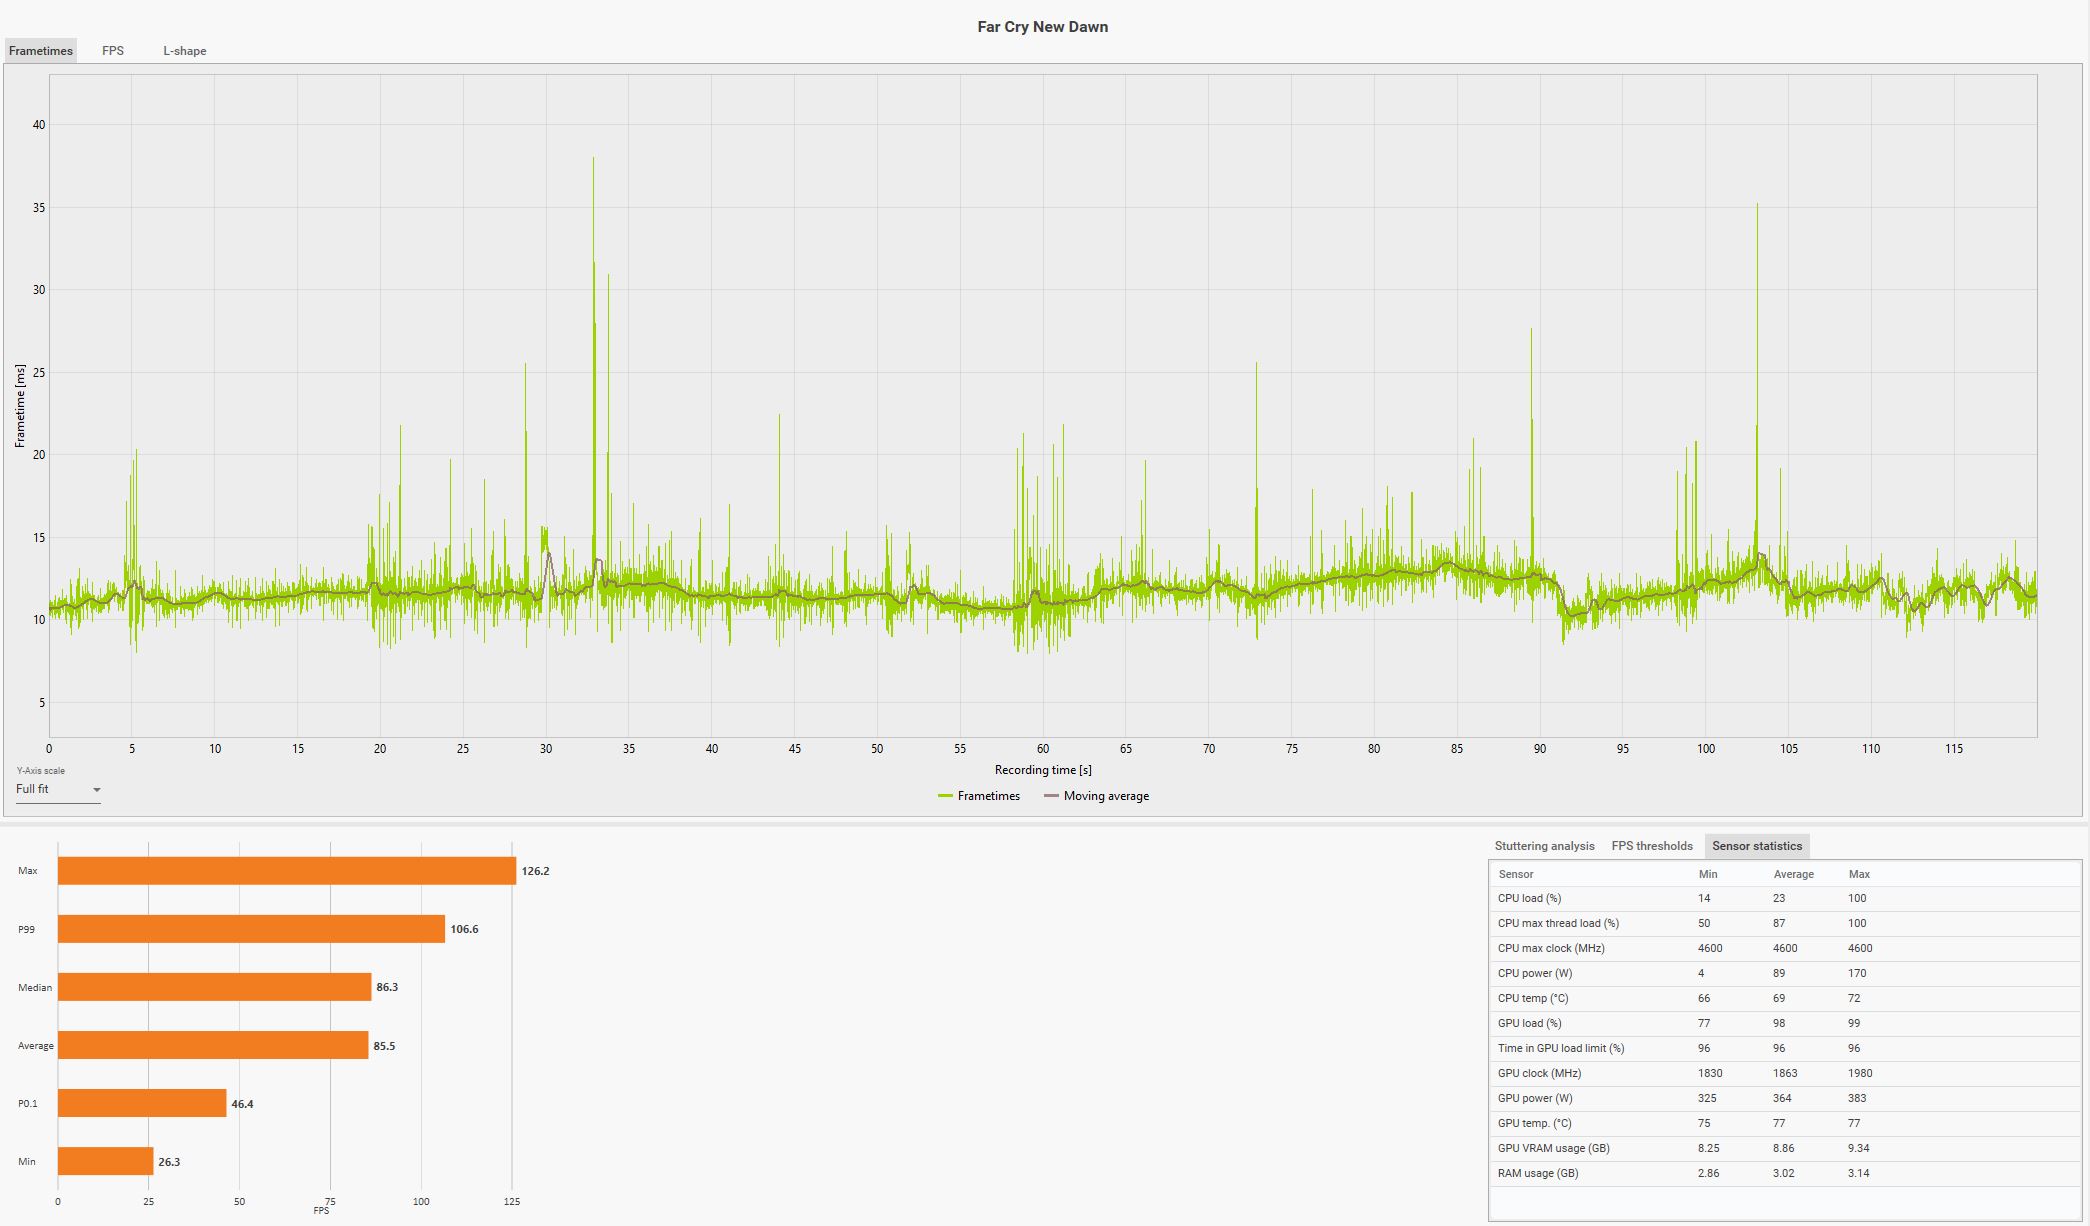
Task: Click the orange Min bar showing 26.3
Action: 105,1162
